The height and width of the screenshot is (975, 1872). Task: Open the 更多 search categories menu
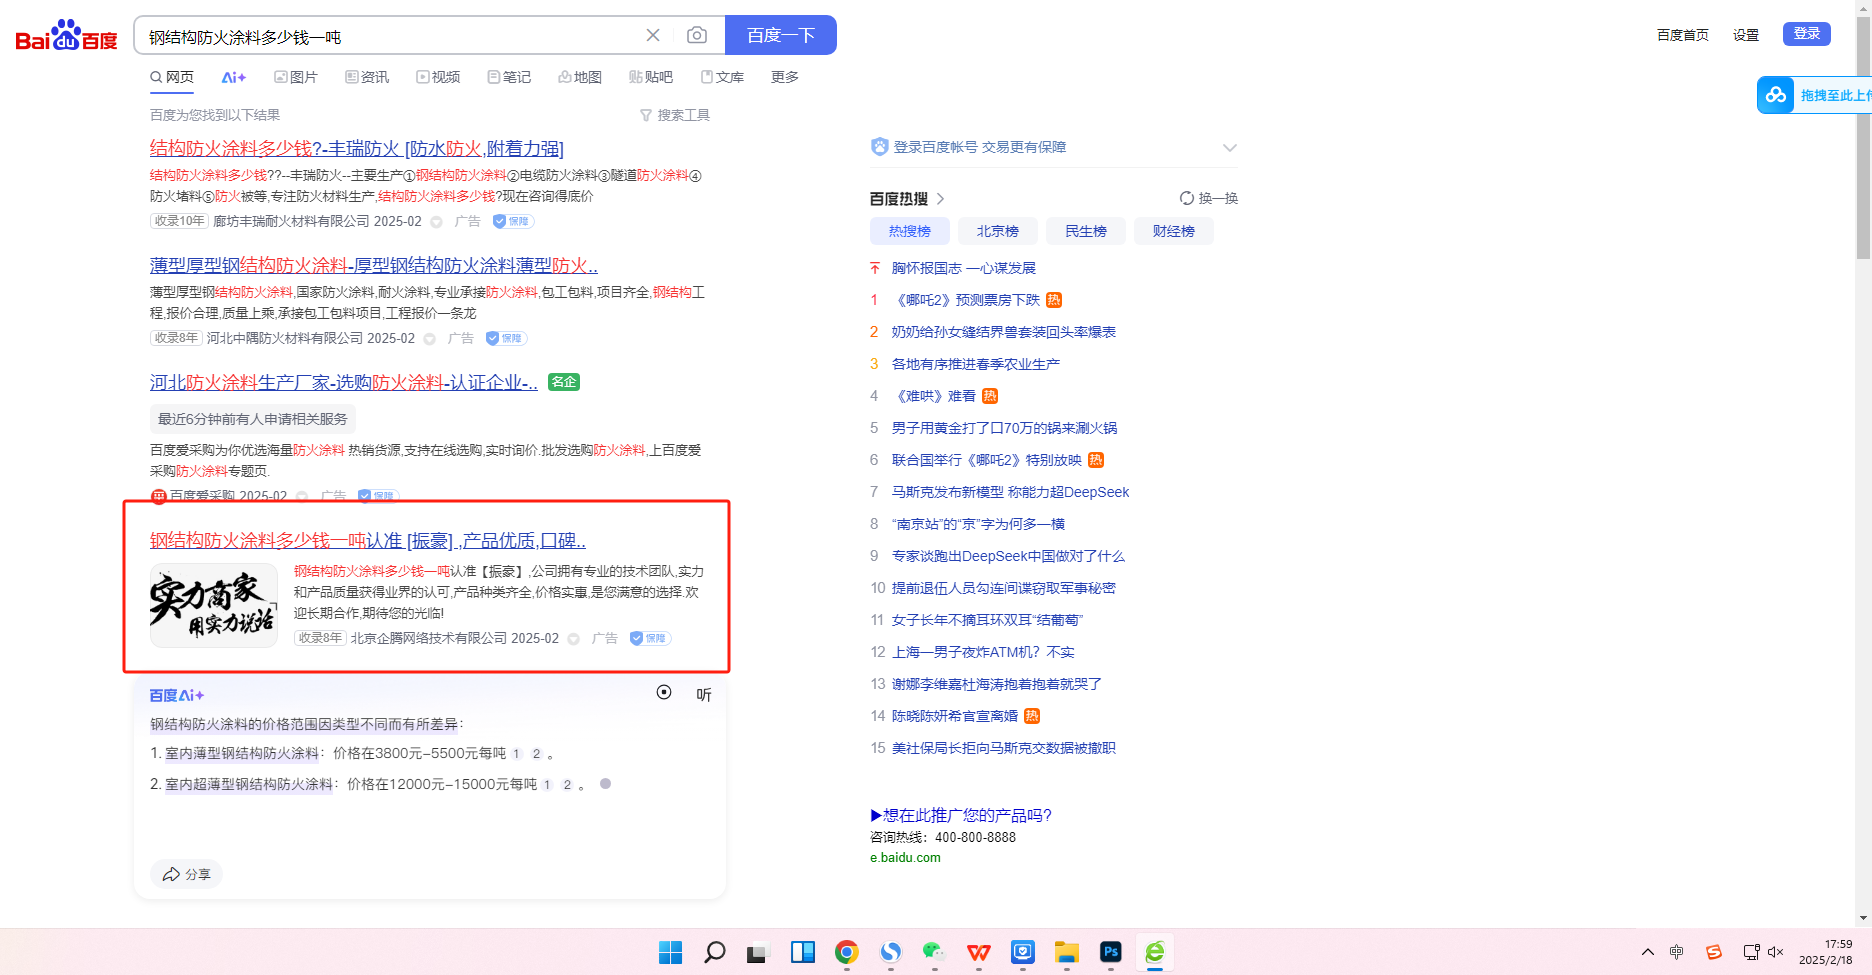click(784, 77)
